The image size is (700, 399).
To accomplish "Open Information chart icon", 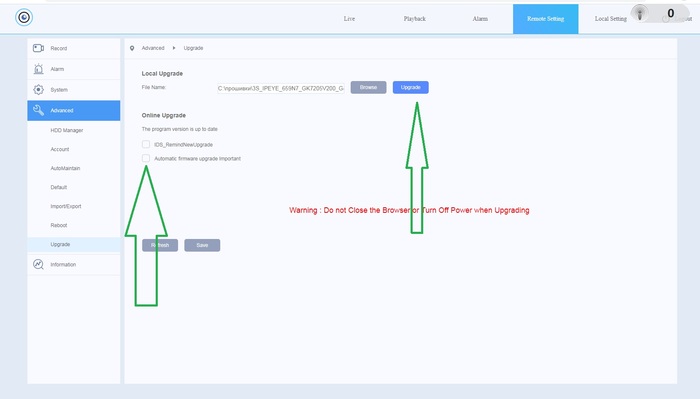I will tap(38, 264).
